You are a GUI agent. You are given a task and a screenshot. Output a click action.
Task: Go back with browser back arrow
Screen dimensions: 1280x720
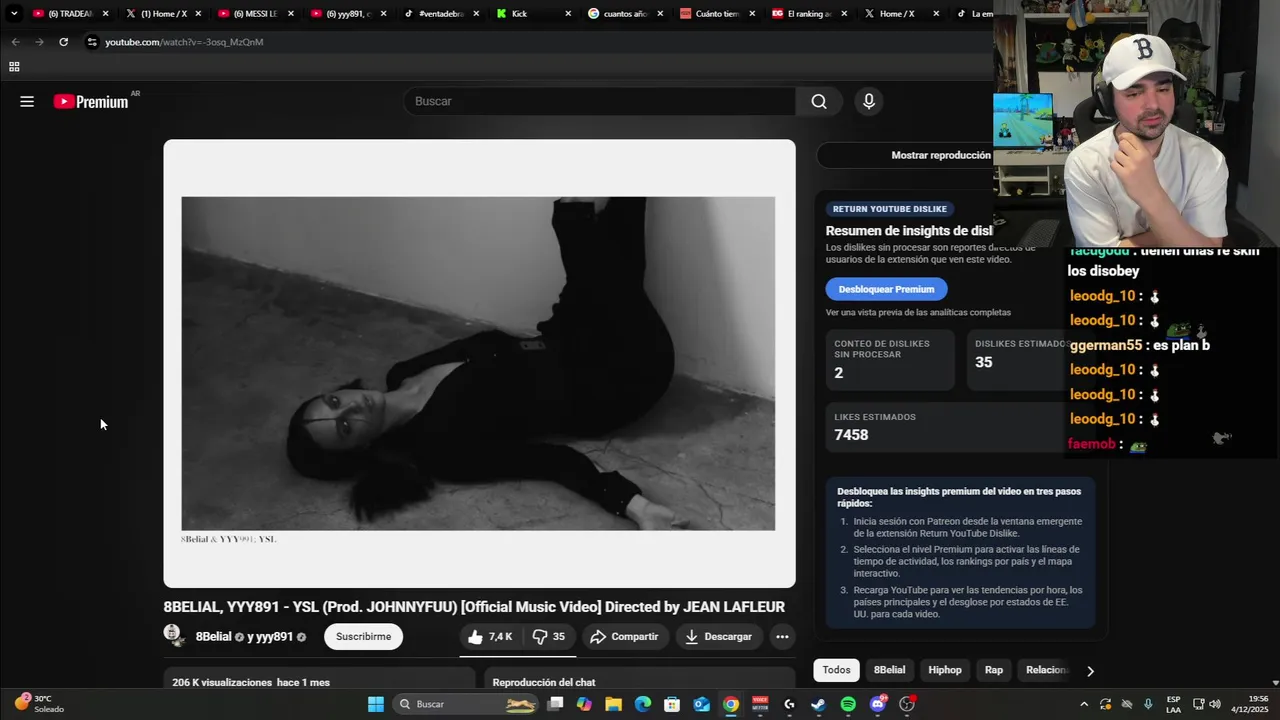point(15,42)
